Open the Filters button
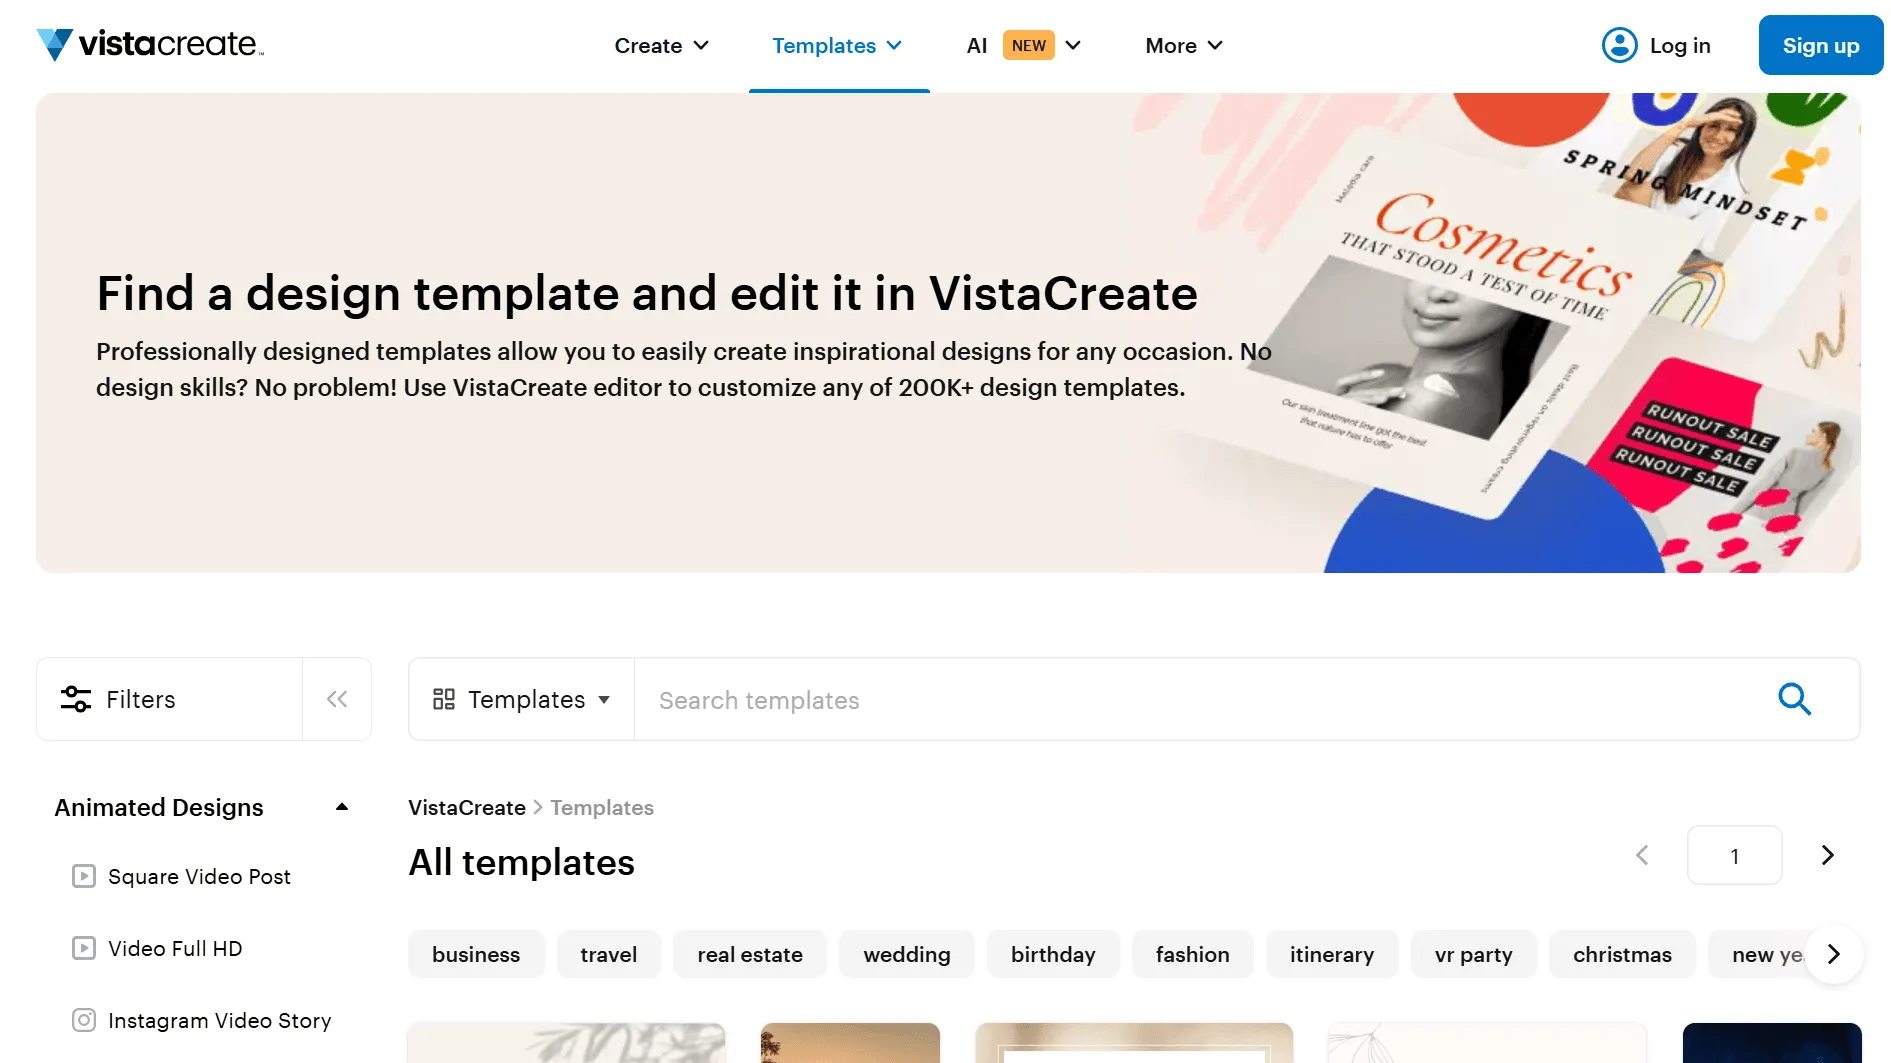 [170, 699]
